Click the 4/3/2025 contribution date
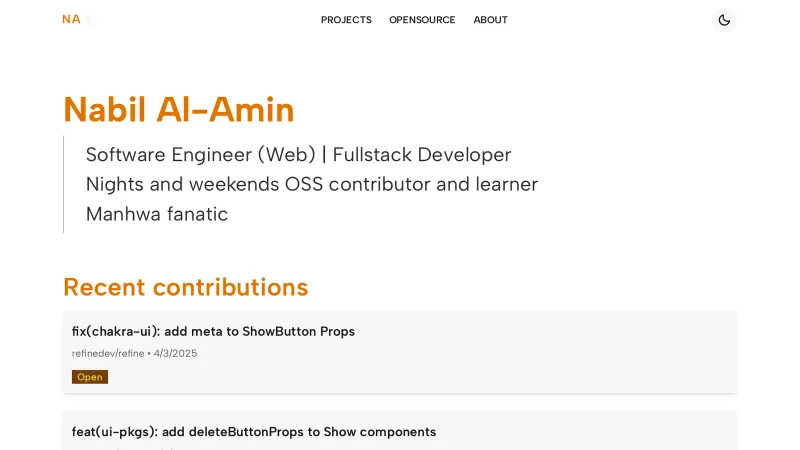 pos(176,353)
